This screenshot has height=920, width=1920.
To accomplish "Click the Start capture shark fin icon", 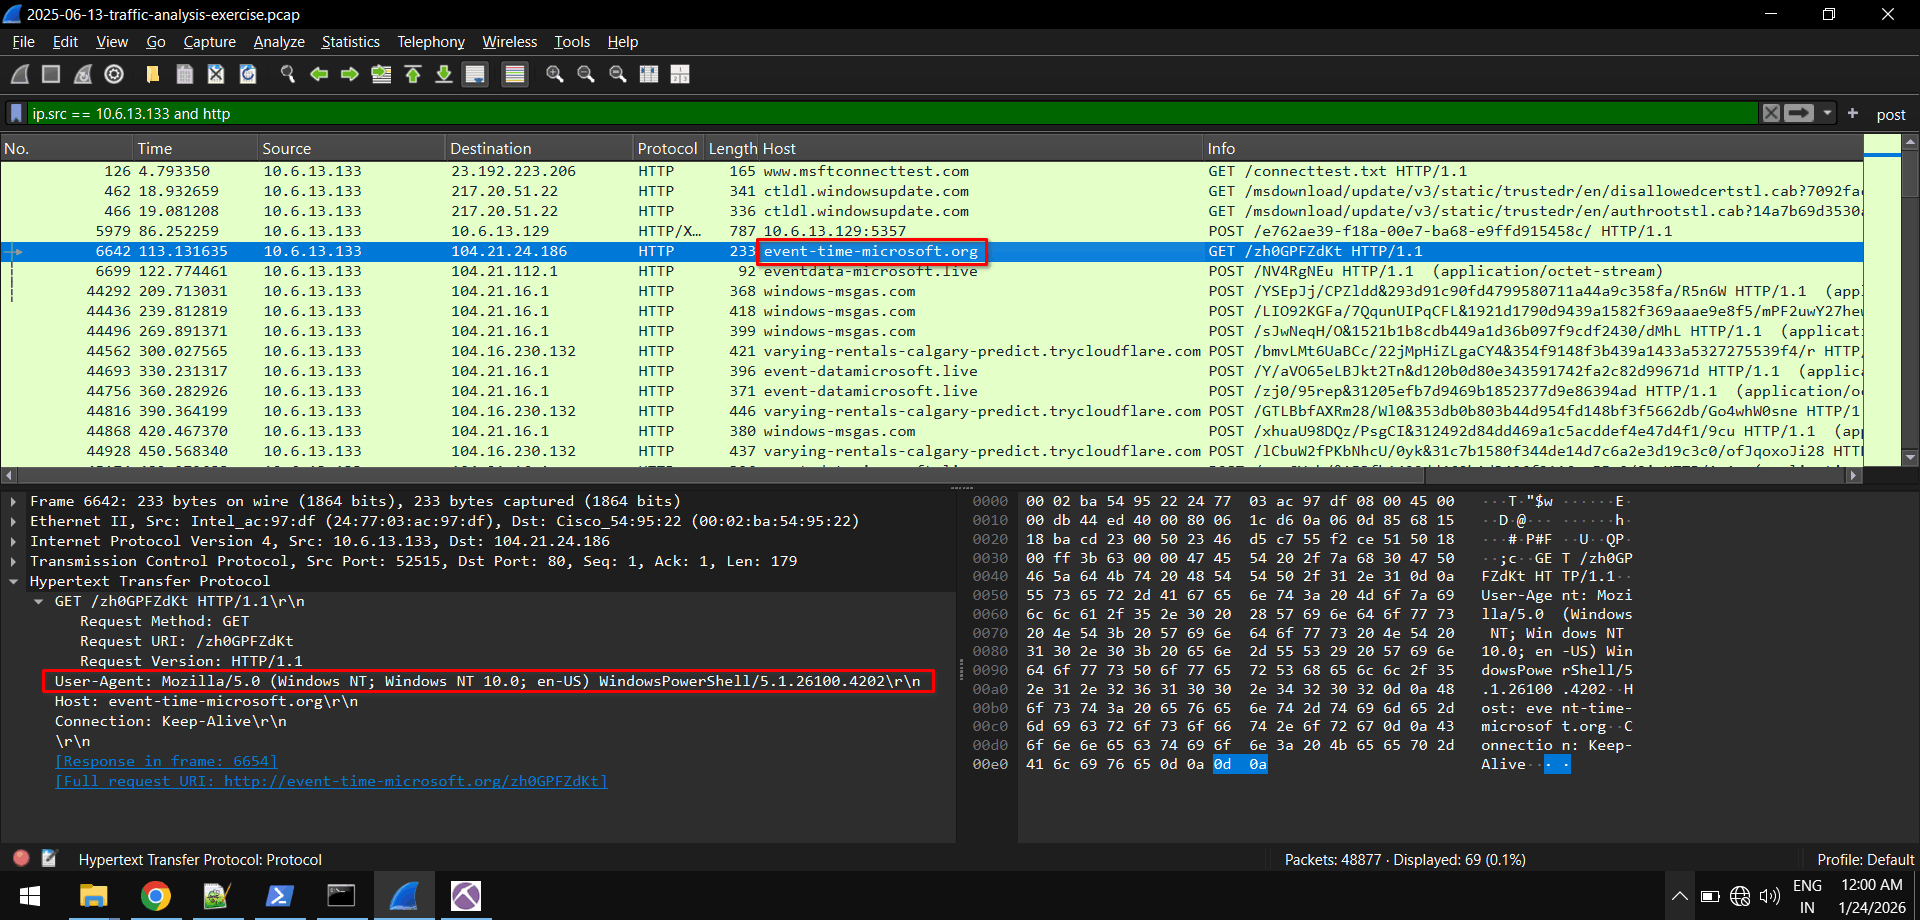I will point(20,74).
